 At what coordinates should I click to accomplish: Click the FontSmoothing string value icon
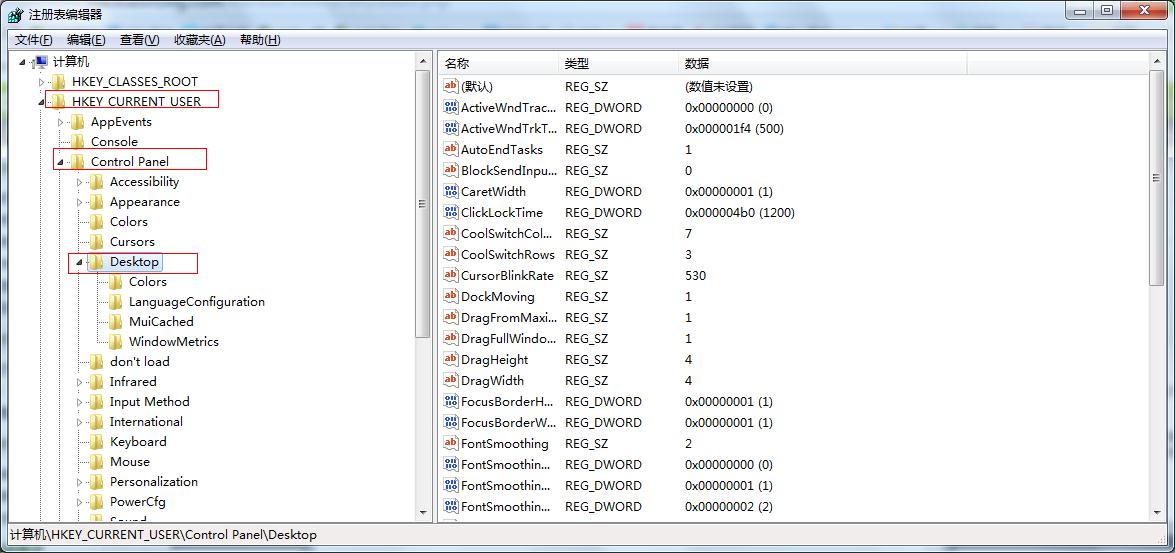click(450, 444)
